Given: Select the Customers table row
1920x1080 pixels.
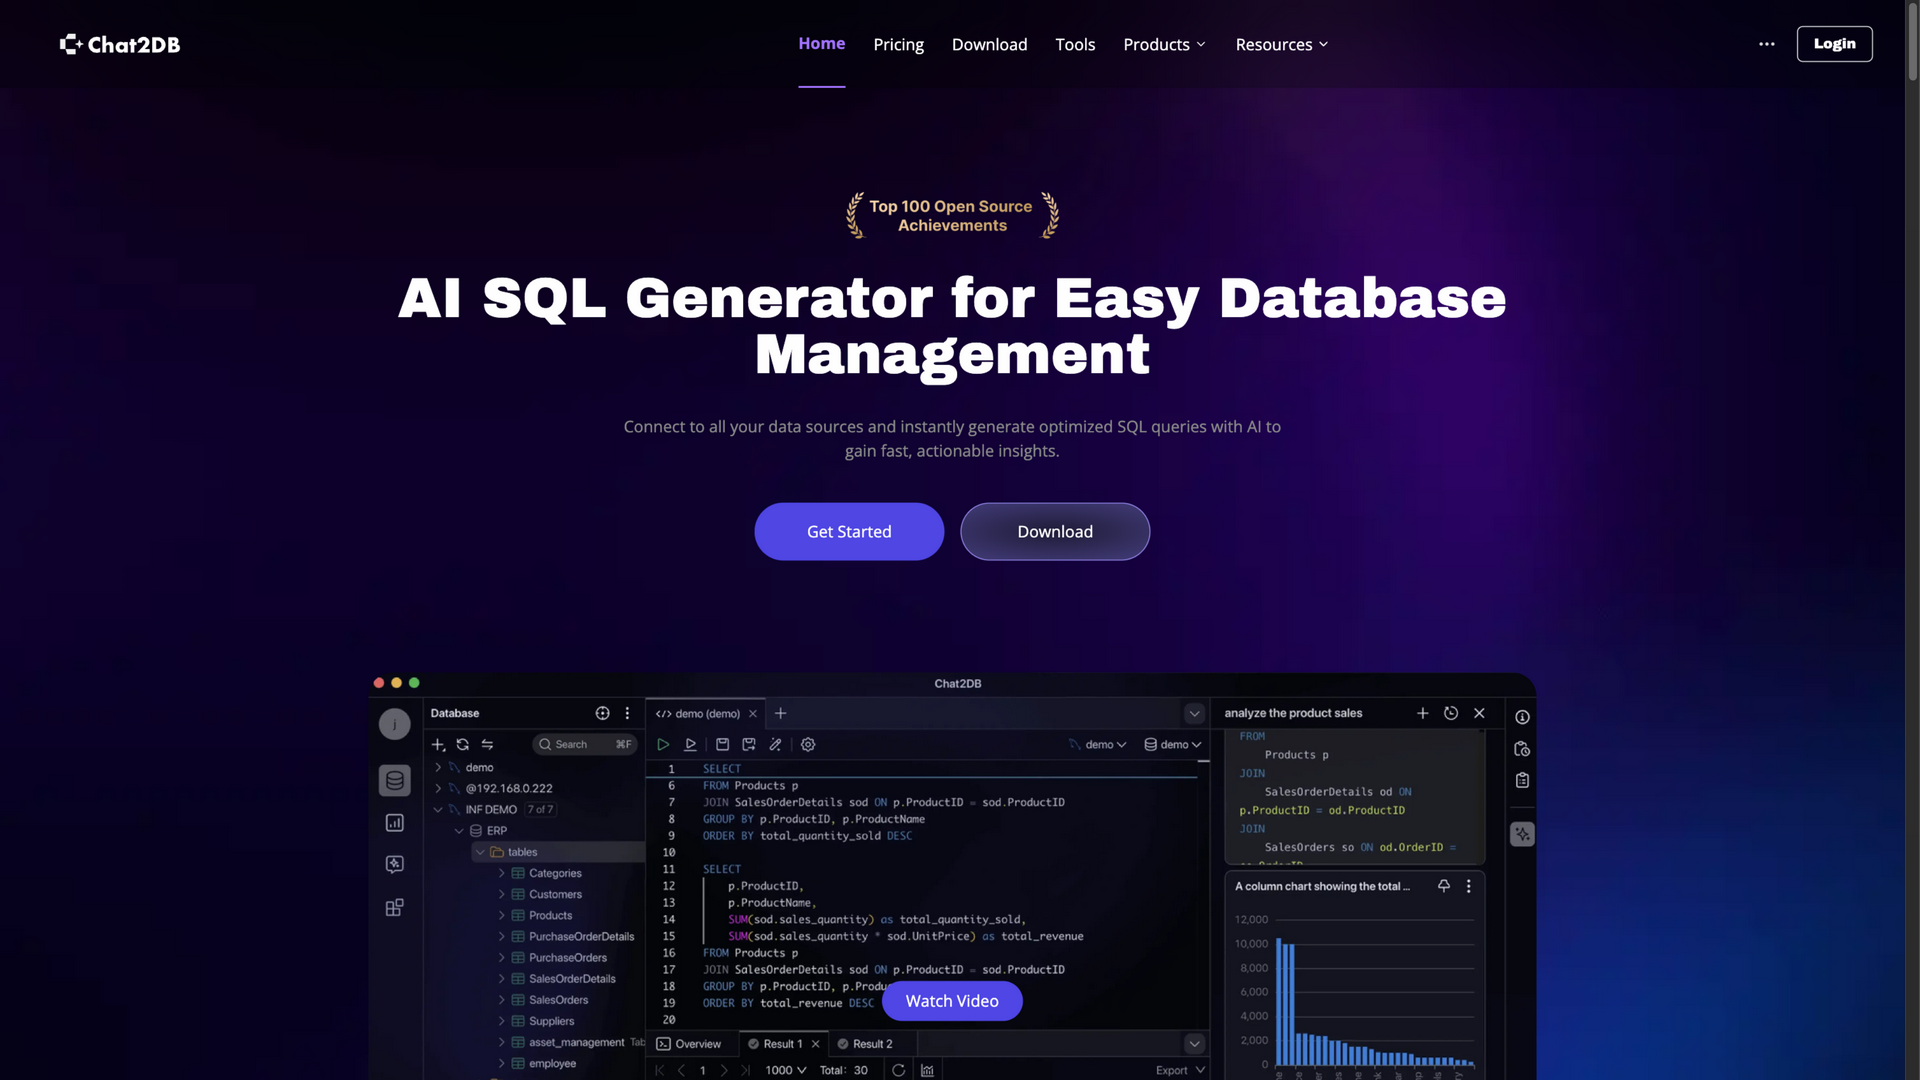Looking at the screenshot, I should 555,895.
